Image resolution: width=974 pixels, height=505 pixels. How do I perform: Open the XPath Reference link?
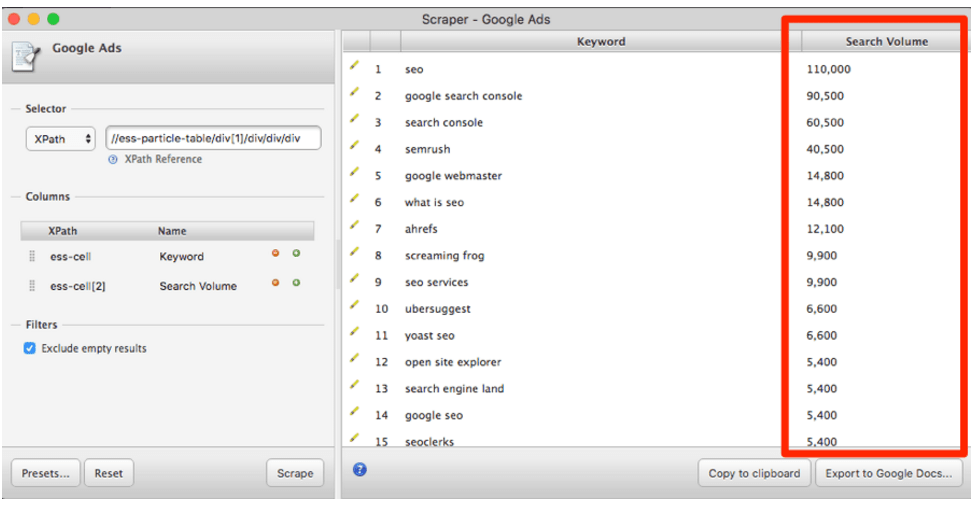[163, 159]
